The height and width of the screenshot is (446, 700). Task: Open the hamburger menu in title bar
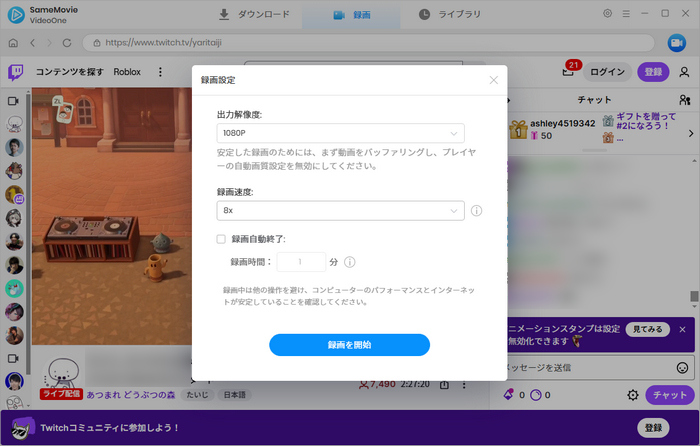626,14
